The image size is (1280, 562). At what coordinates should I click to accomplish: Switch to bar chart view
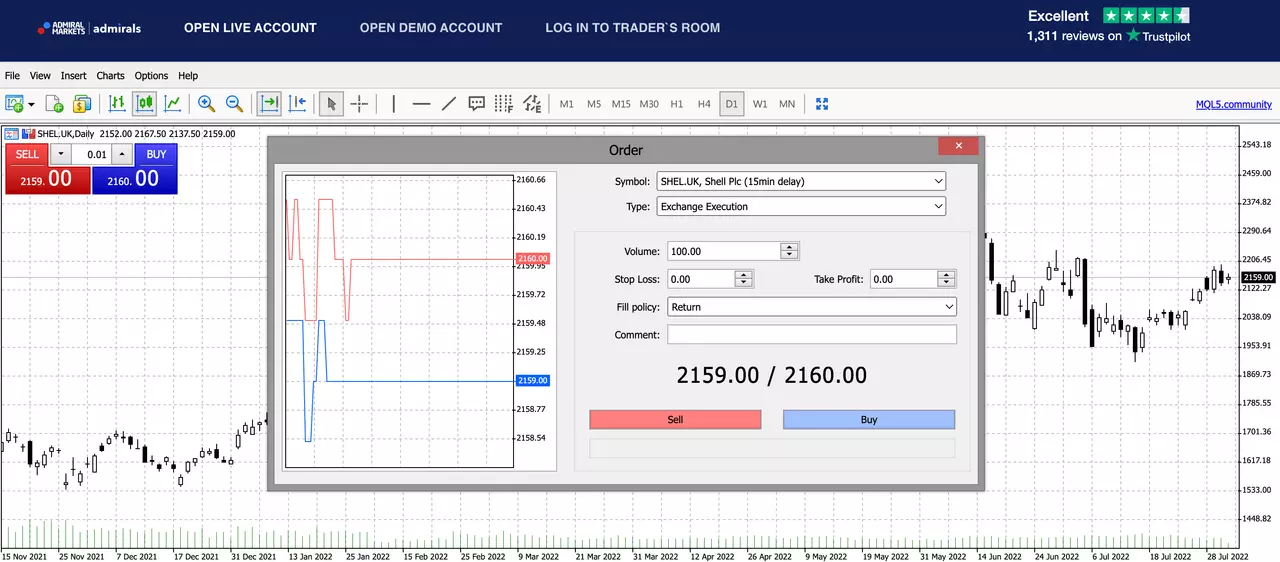click(117, 103)
